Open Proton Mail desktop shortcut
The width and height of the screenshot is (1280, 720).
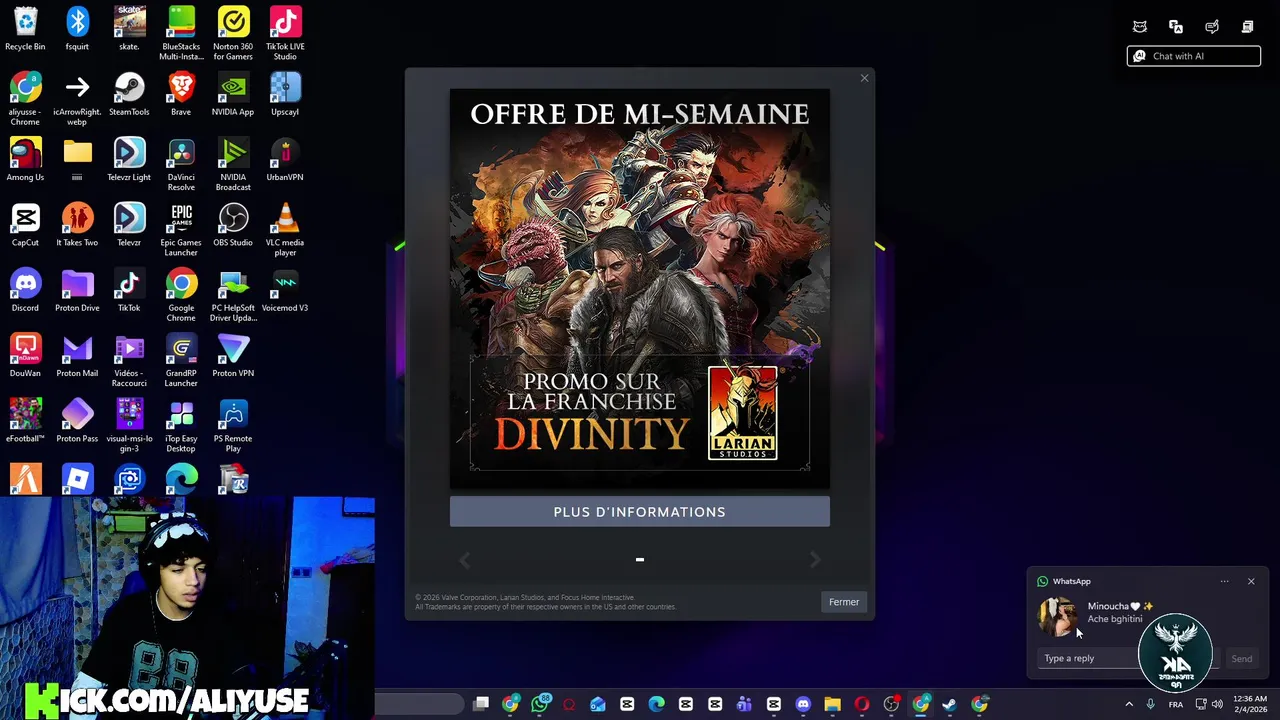tap(77, 355)
